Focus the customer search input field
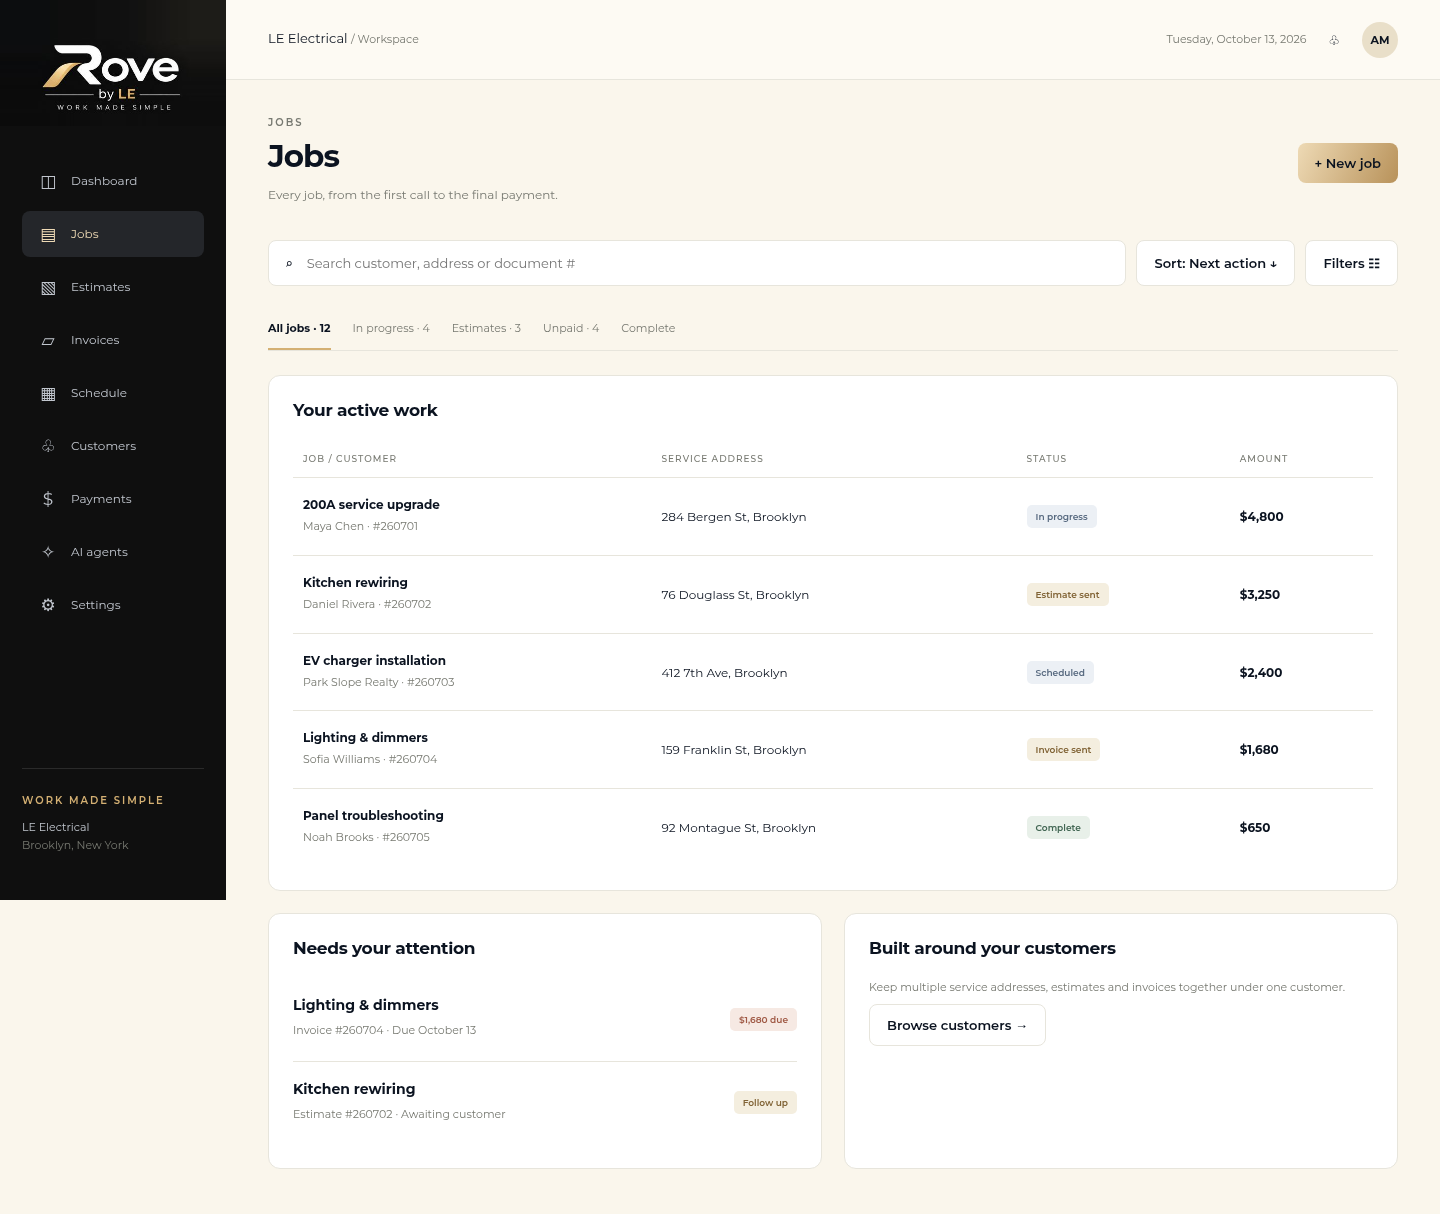 click(697, 263)
